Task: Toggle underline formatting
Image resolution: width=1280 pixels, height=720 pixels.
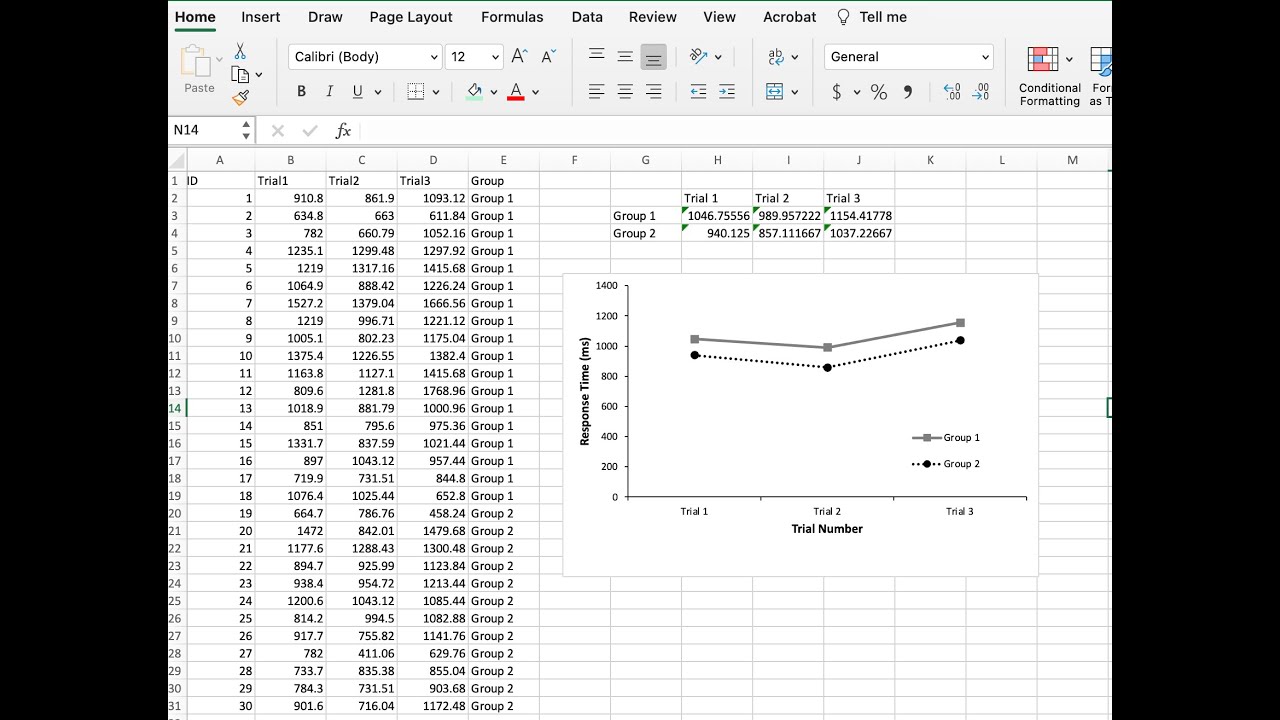Action: click(x=357, y=92)
